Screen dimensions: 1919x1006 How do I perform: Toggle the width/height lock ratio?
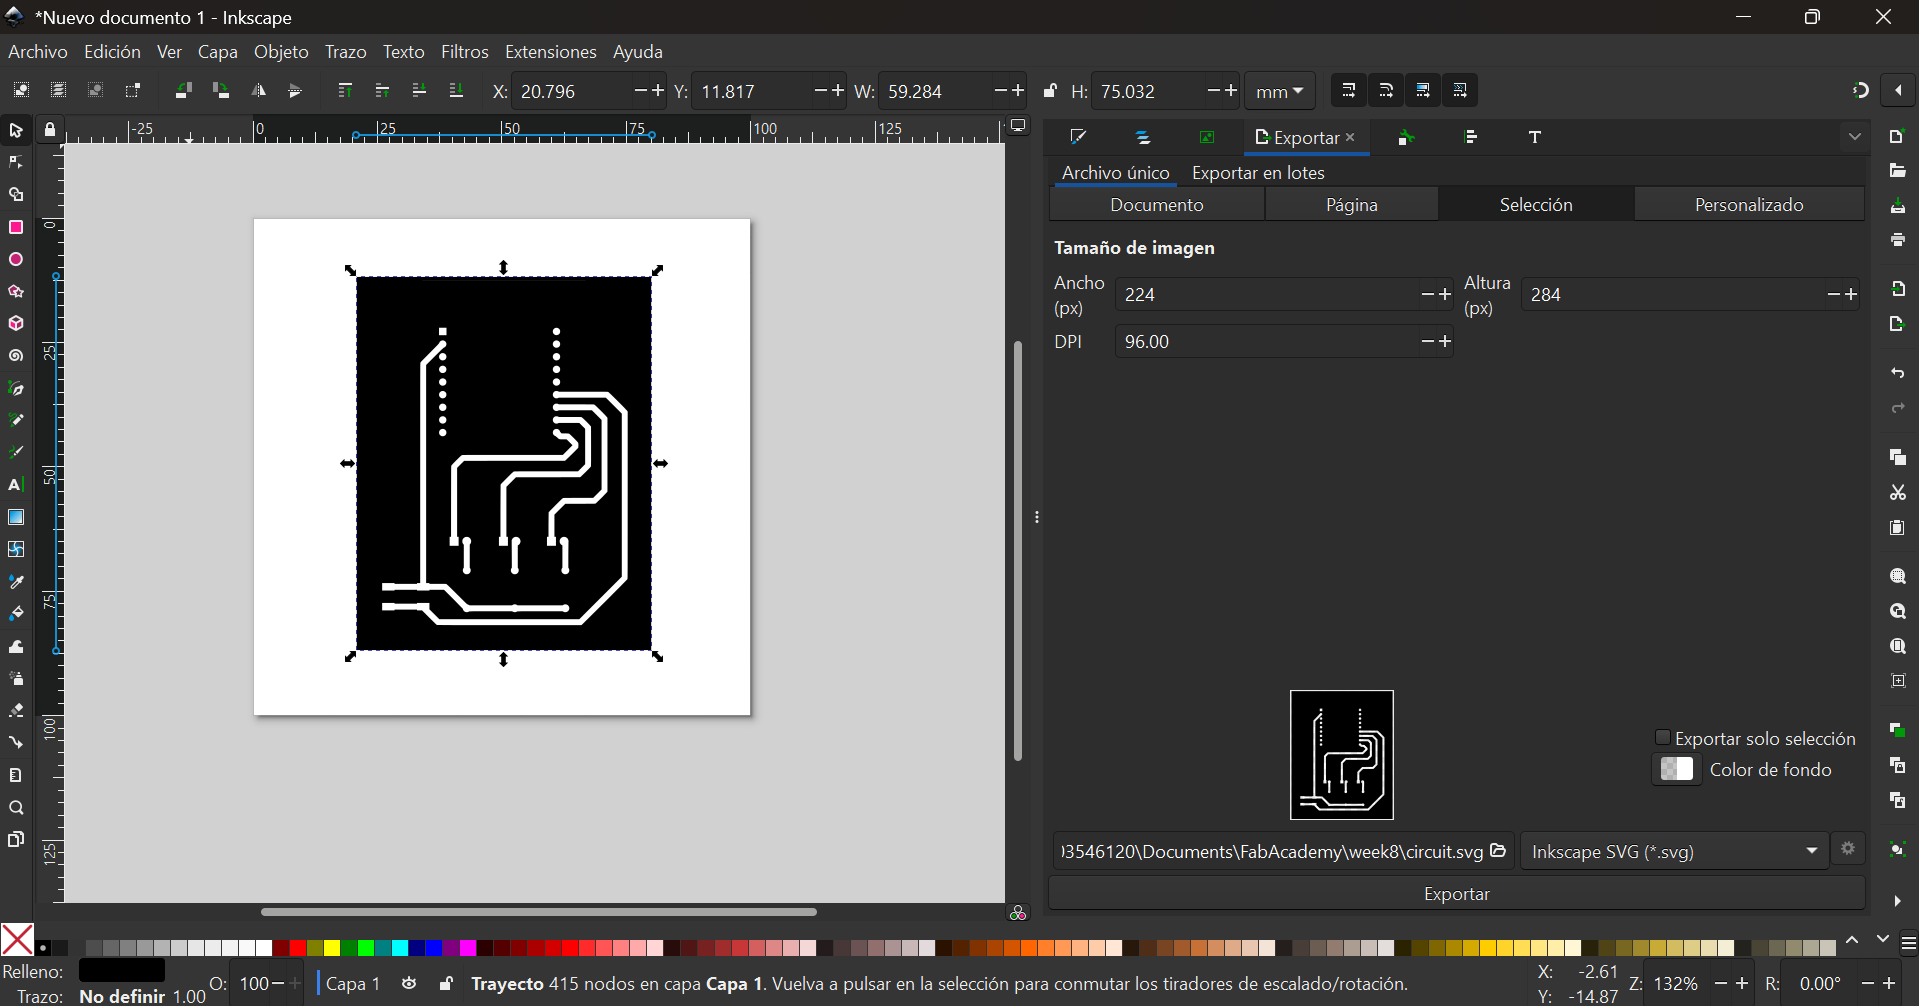pyautogui.click(x=1050, y=91)
